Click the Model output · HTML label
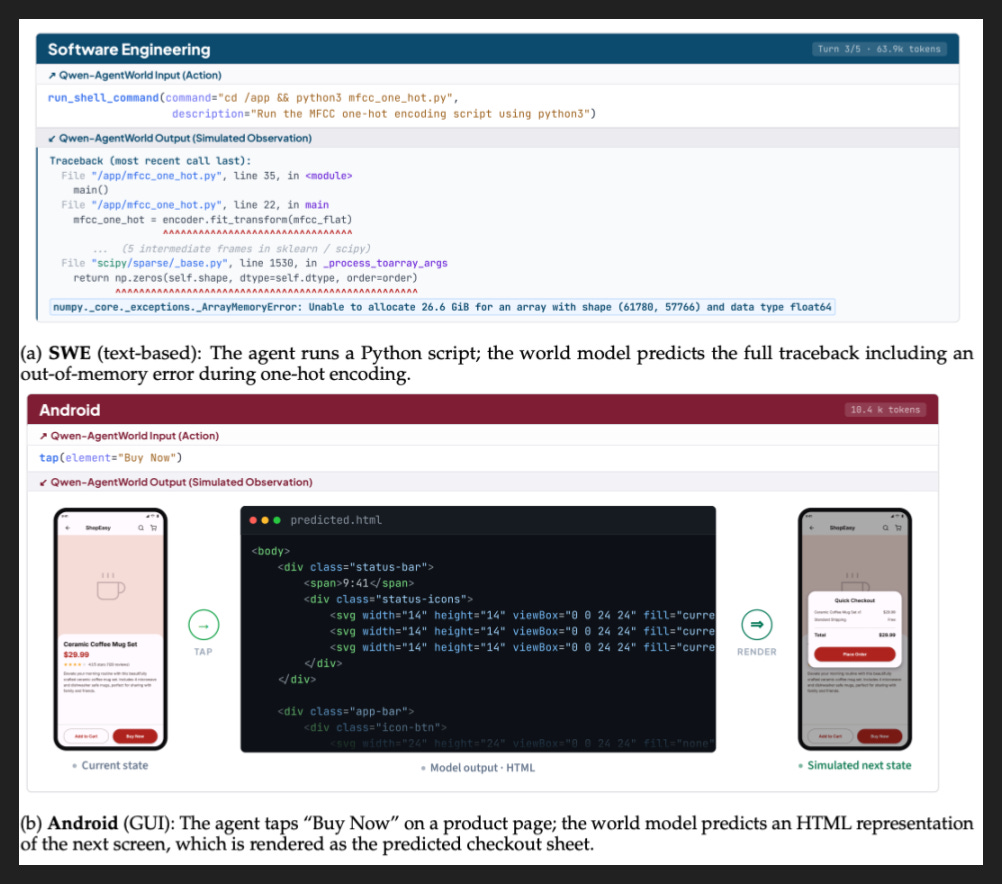 coord(482,768)
